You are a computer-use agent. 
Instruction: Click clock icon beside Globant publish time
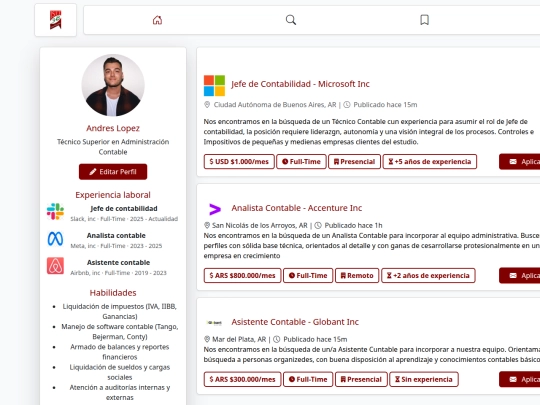point(277,339)
